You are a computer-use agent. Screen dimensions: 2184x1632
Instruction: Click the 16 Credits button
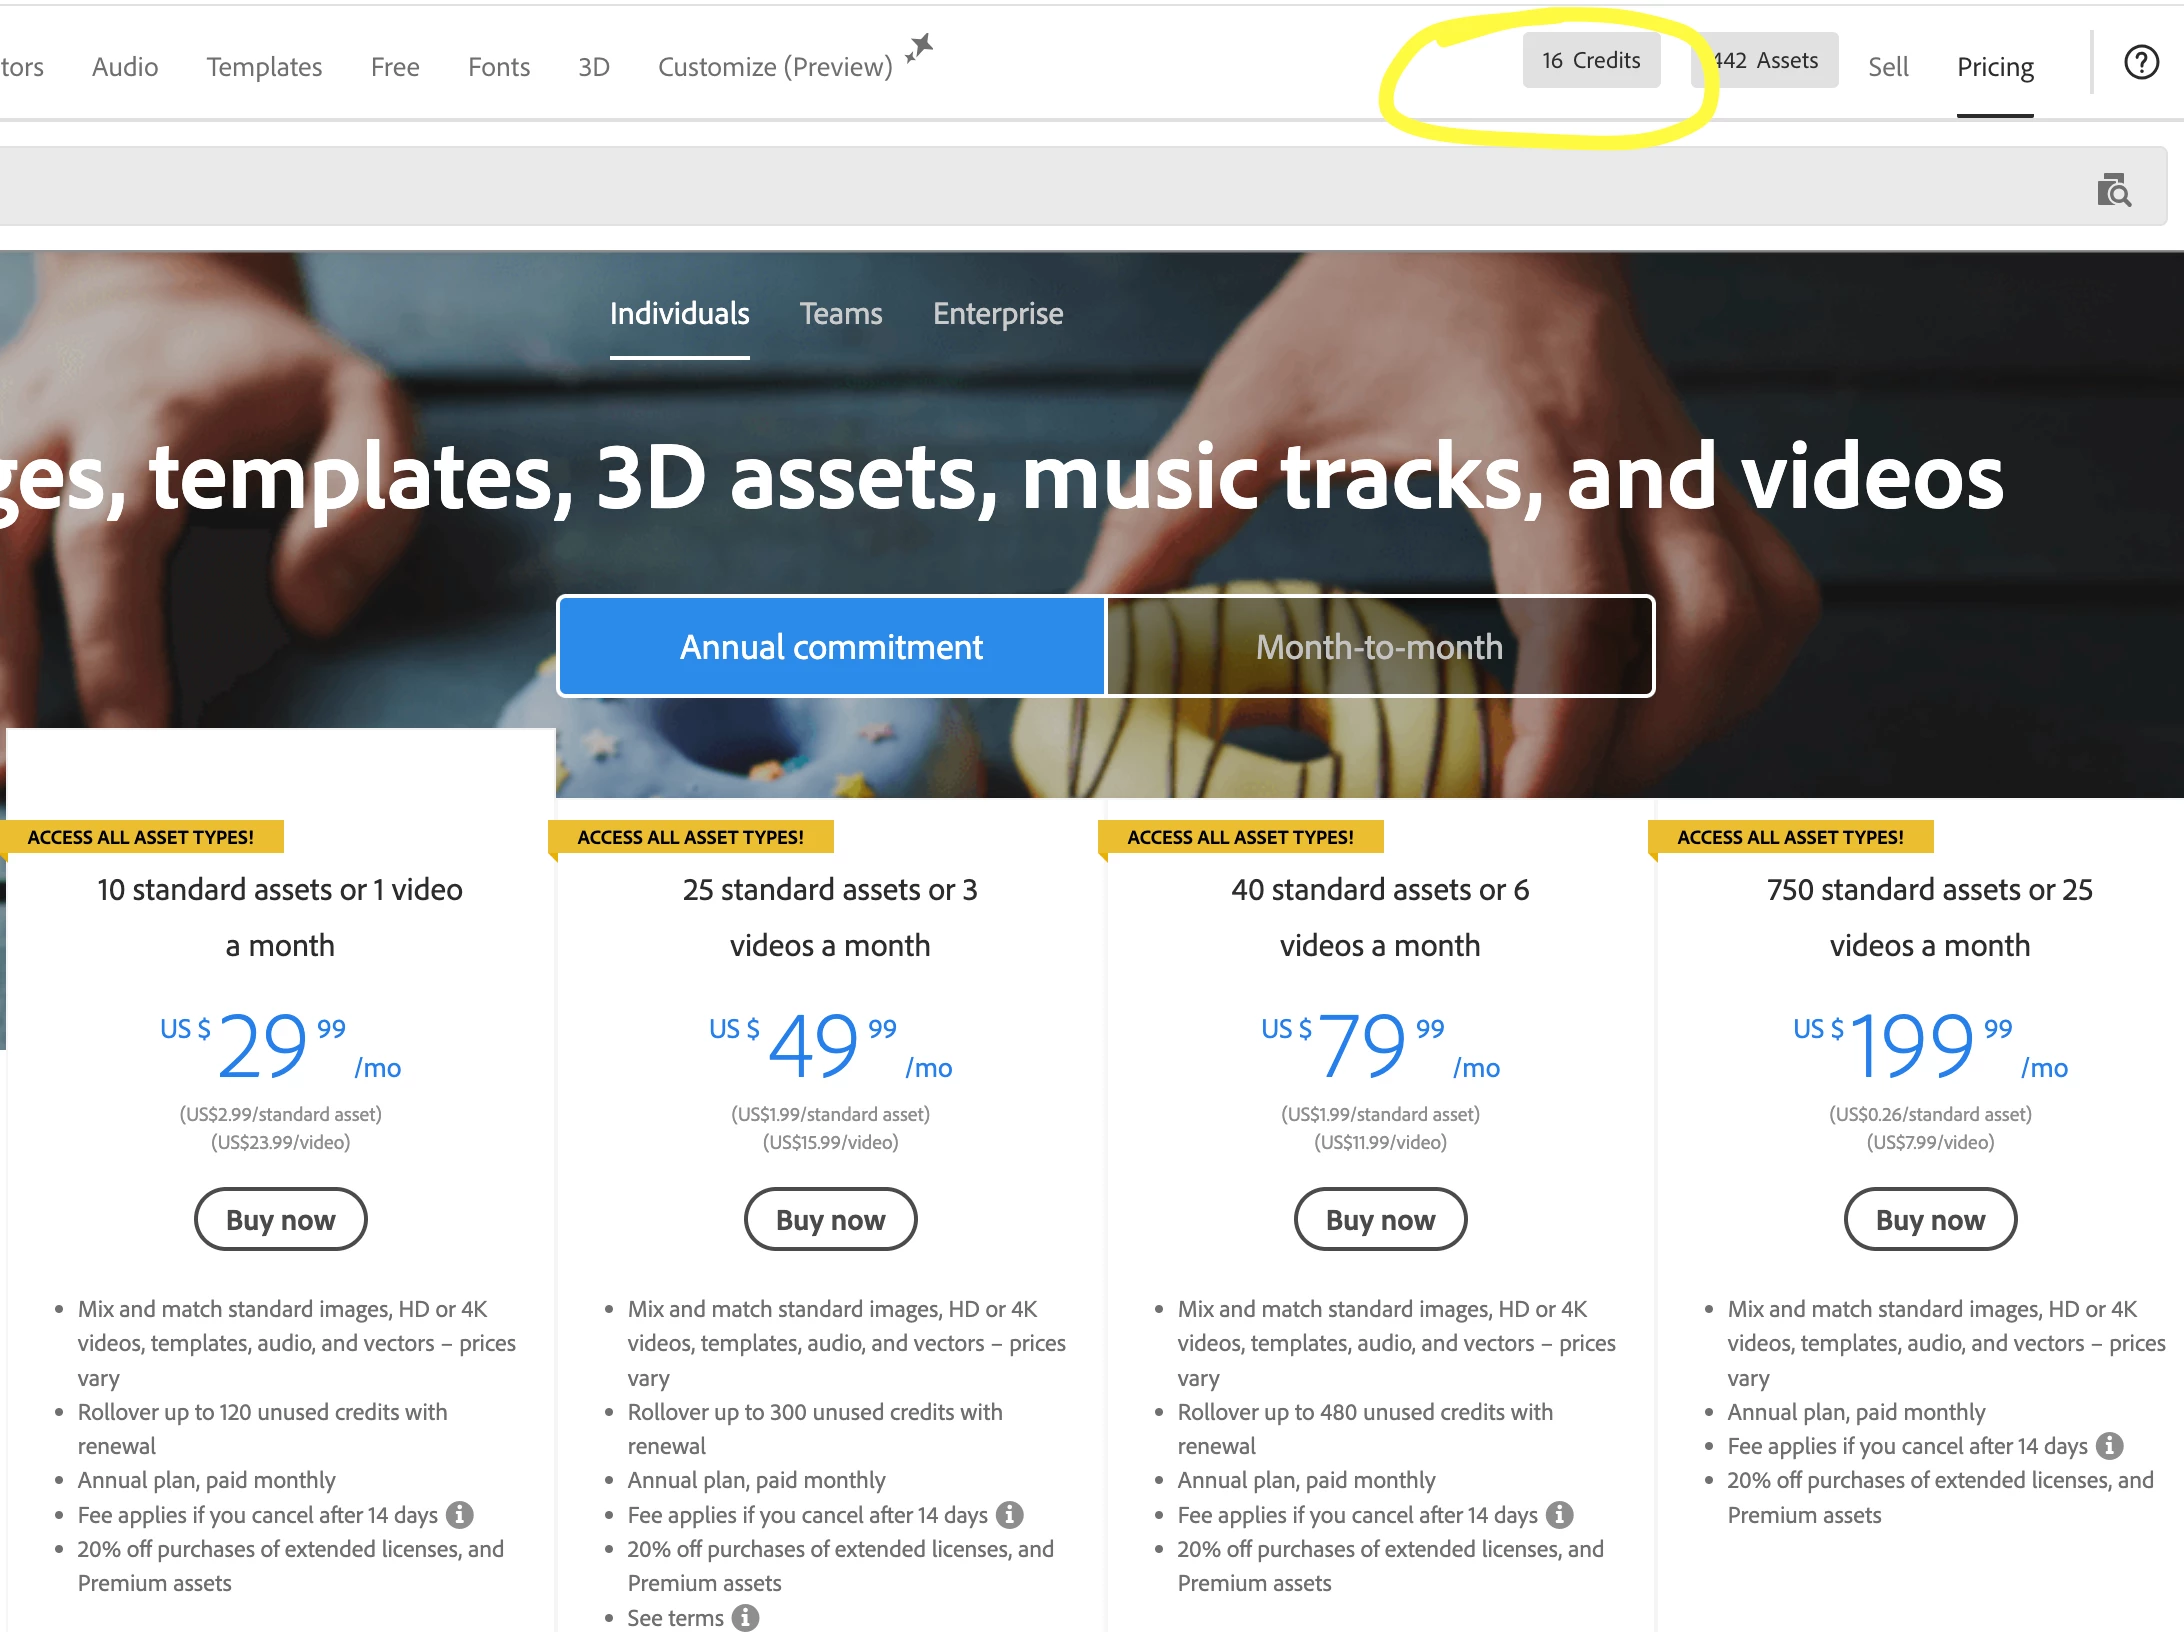[1590, 61]
